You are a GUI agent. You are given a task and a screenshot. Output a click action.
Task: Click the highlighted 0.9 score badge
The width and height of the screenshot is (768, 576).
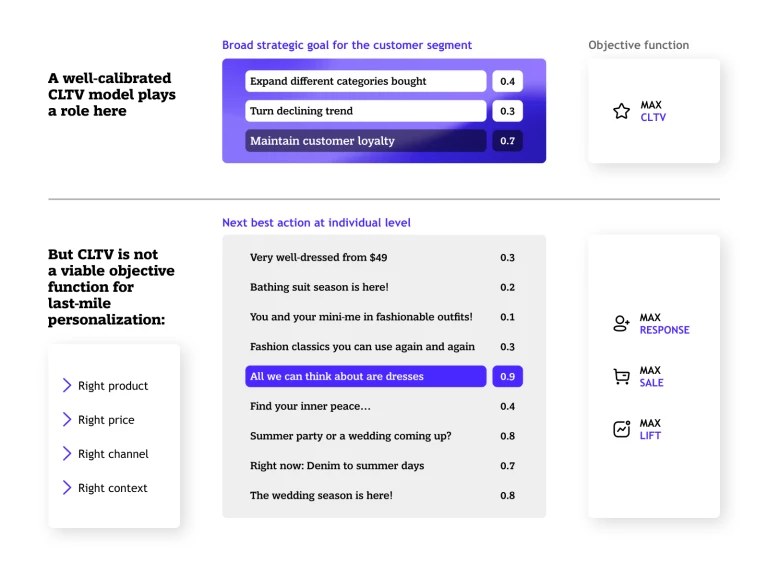coord(507,376)
